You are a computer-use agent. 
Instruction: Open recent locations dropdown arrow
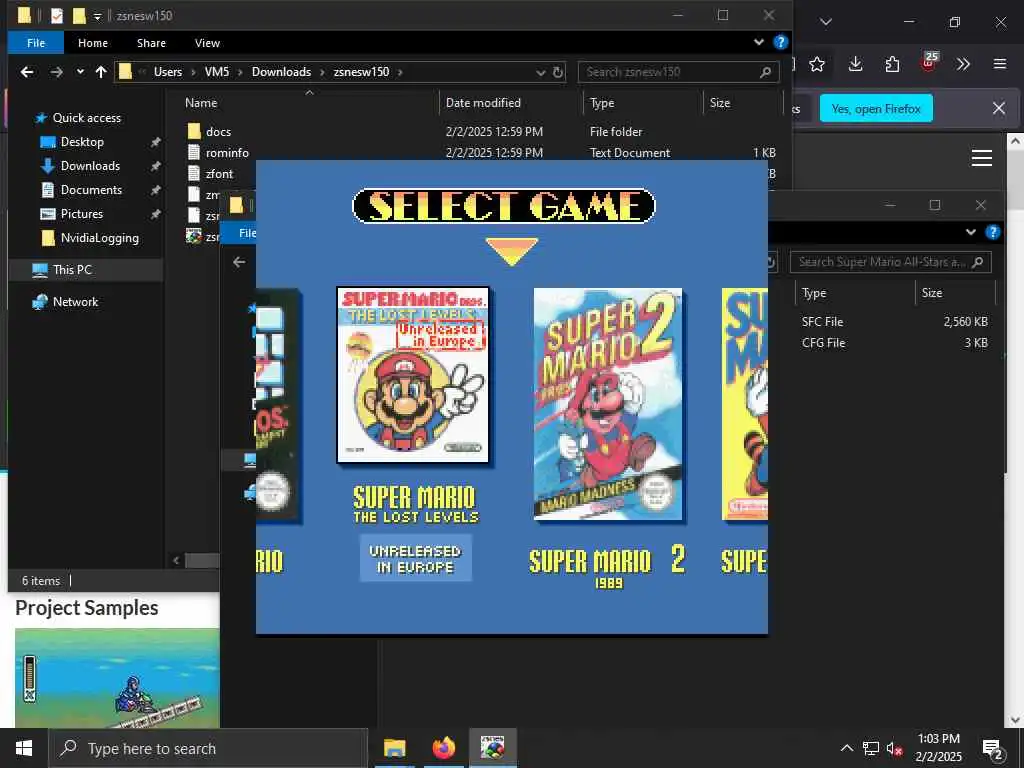tap(80, 72)
